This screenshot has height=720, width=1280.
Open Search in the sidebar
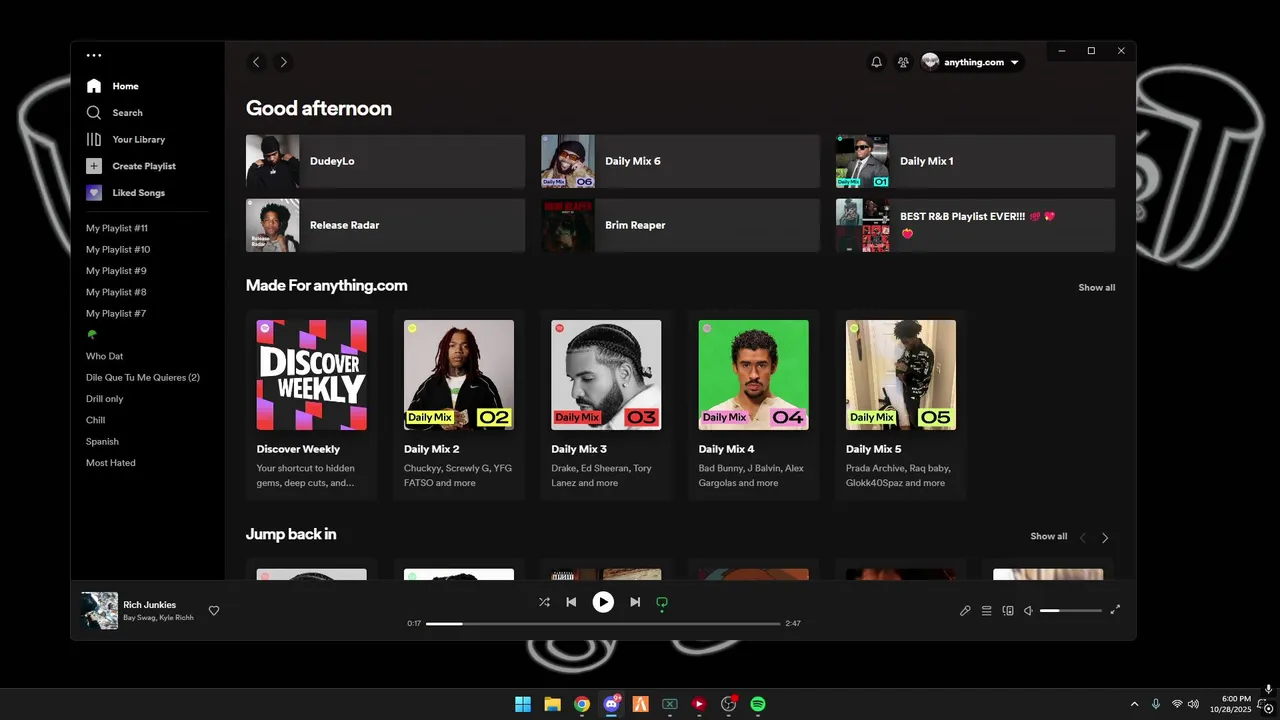[114, 113]
